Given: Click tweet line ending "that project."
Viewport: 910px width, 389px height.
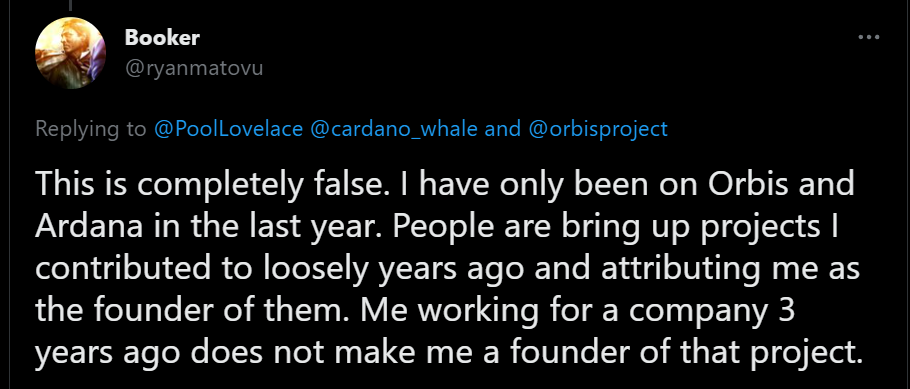Looking at the screenshot, I should coord(446,351).
